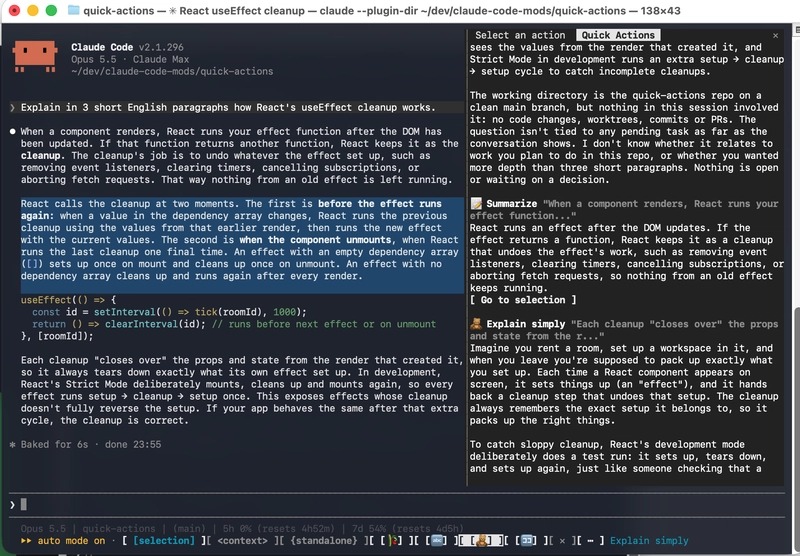Viewport: 800px width, 556px height.
Task: Toggle auto mode on indicator
Action: tap(71, 541)
